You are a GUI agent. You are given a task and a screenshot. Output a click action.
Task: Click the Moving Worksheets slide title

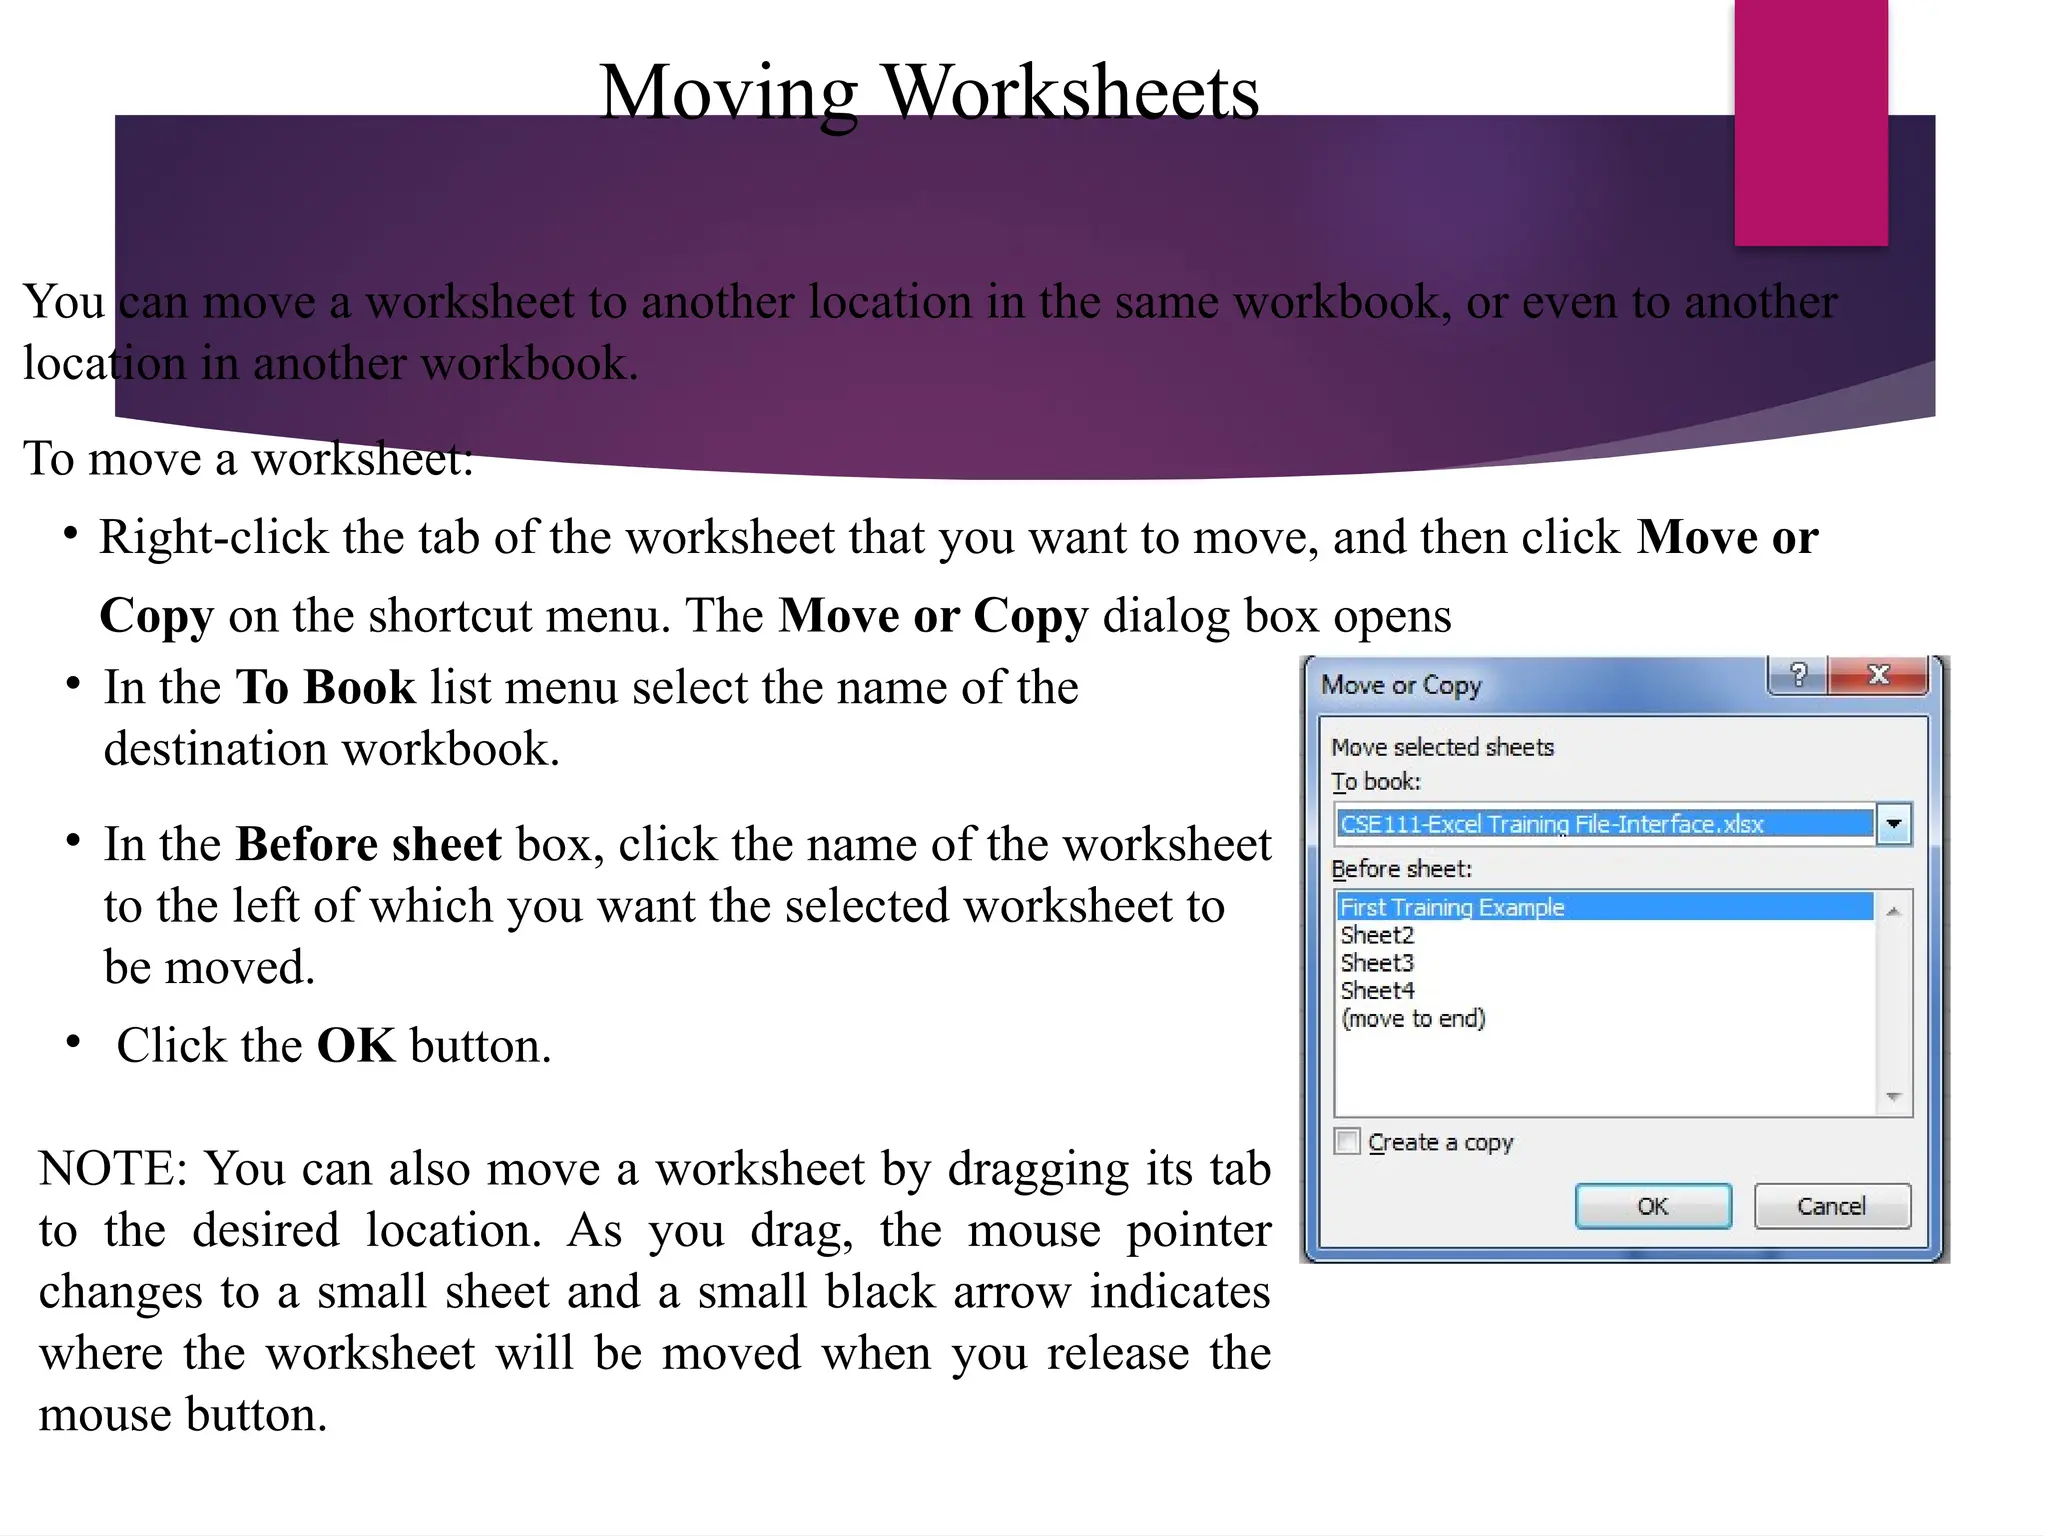(928, 92)
